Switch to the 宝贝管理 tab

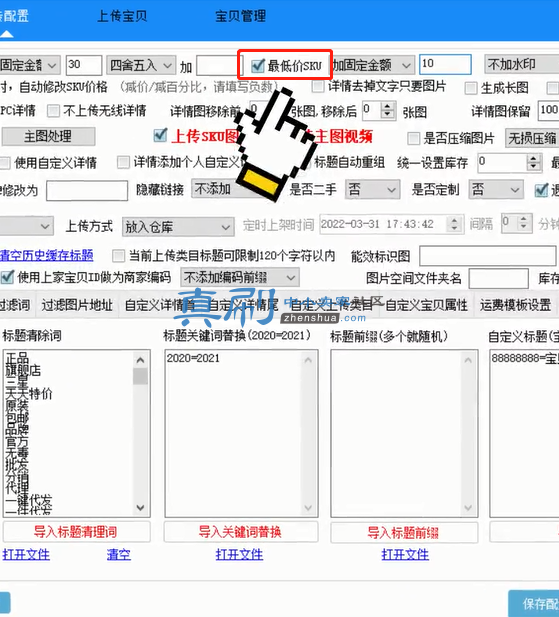point(240,16)
